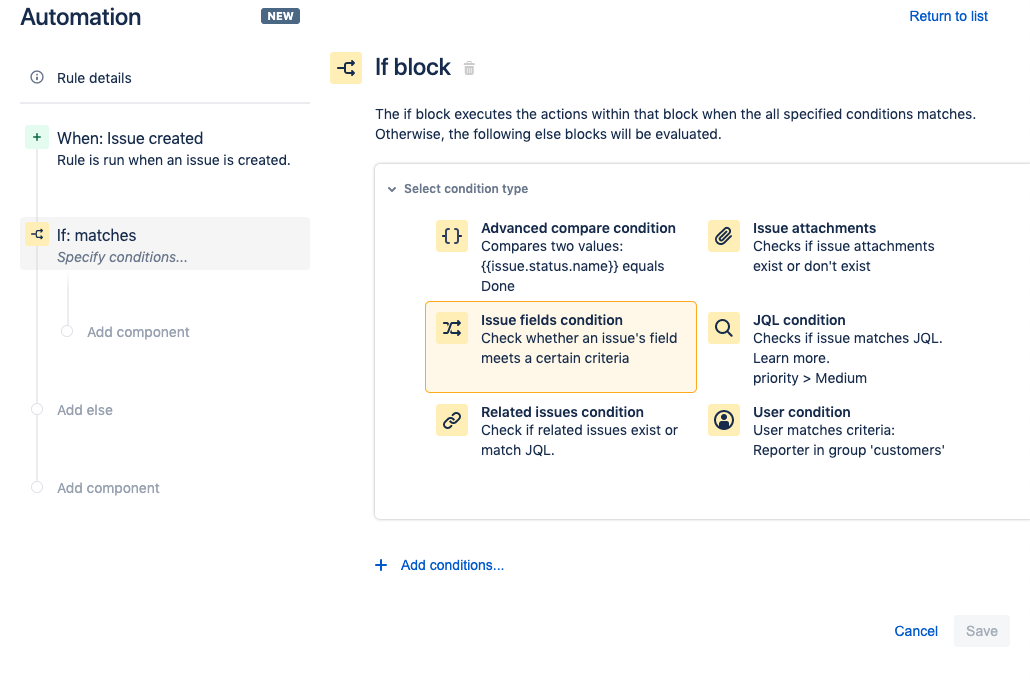Click the branch icon next to If block title

[346, 67]
